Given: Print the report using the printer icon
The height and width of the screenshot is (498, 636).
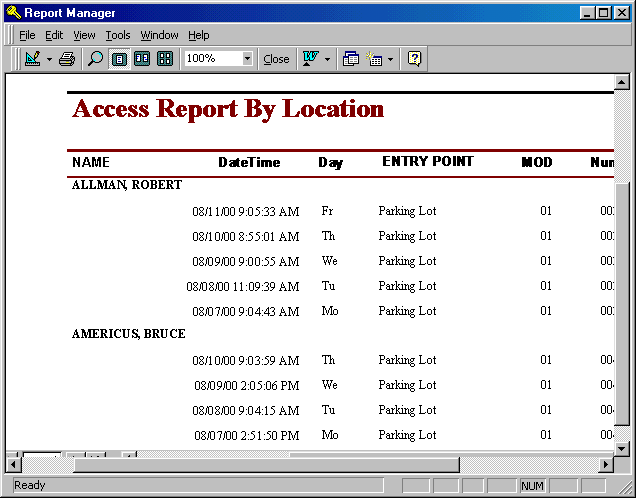Looking at the screenshot, I should tap(67, 59).
